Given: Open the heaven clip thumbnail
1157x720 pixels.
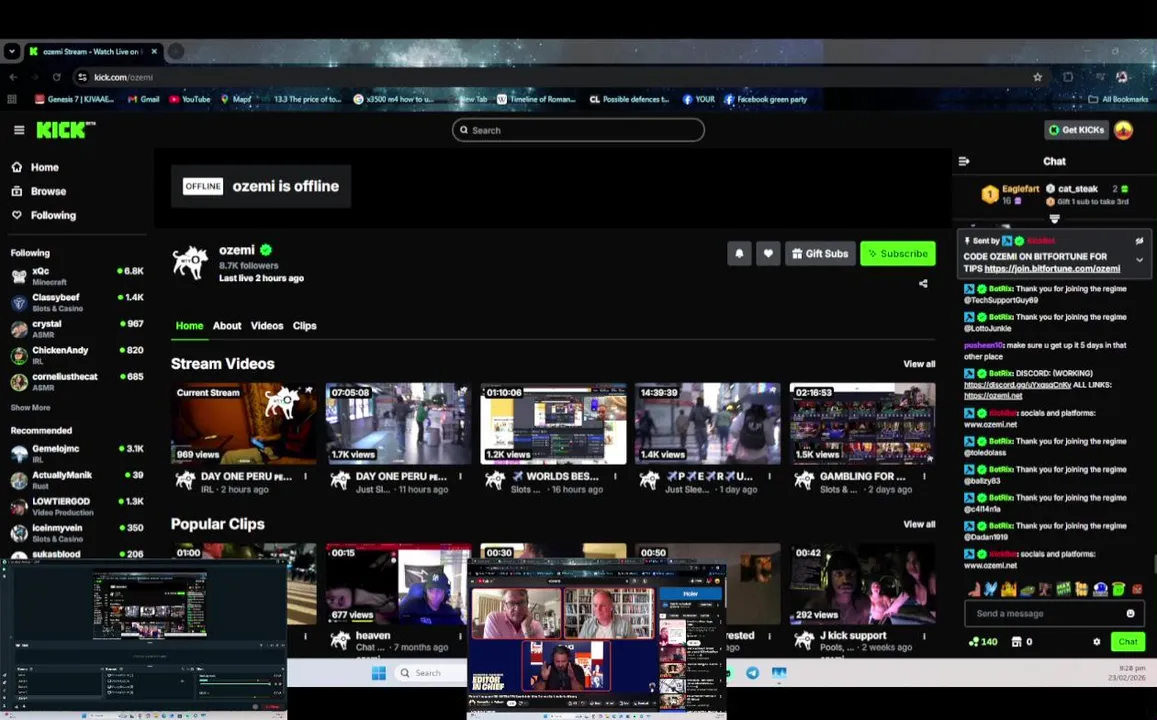Looking at the screenshot, I should (398, 584).
